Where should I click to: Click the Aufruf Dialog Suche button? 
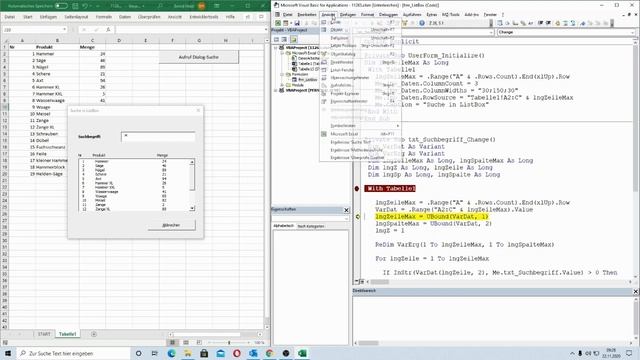pyautogui.click(x=198, y=57)
